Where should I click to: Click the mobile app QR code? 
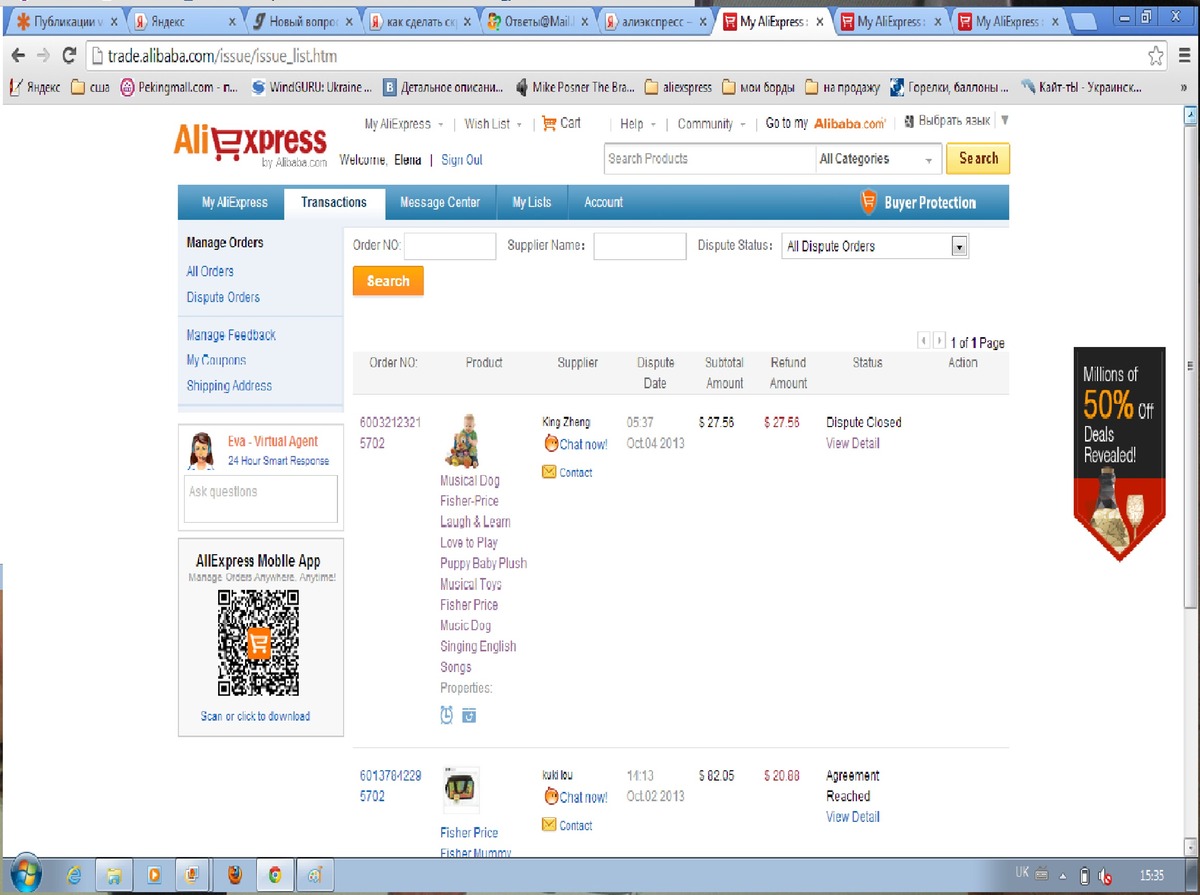(x=259, y=642)
